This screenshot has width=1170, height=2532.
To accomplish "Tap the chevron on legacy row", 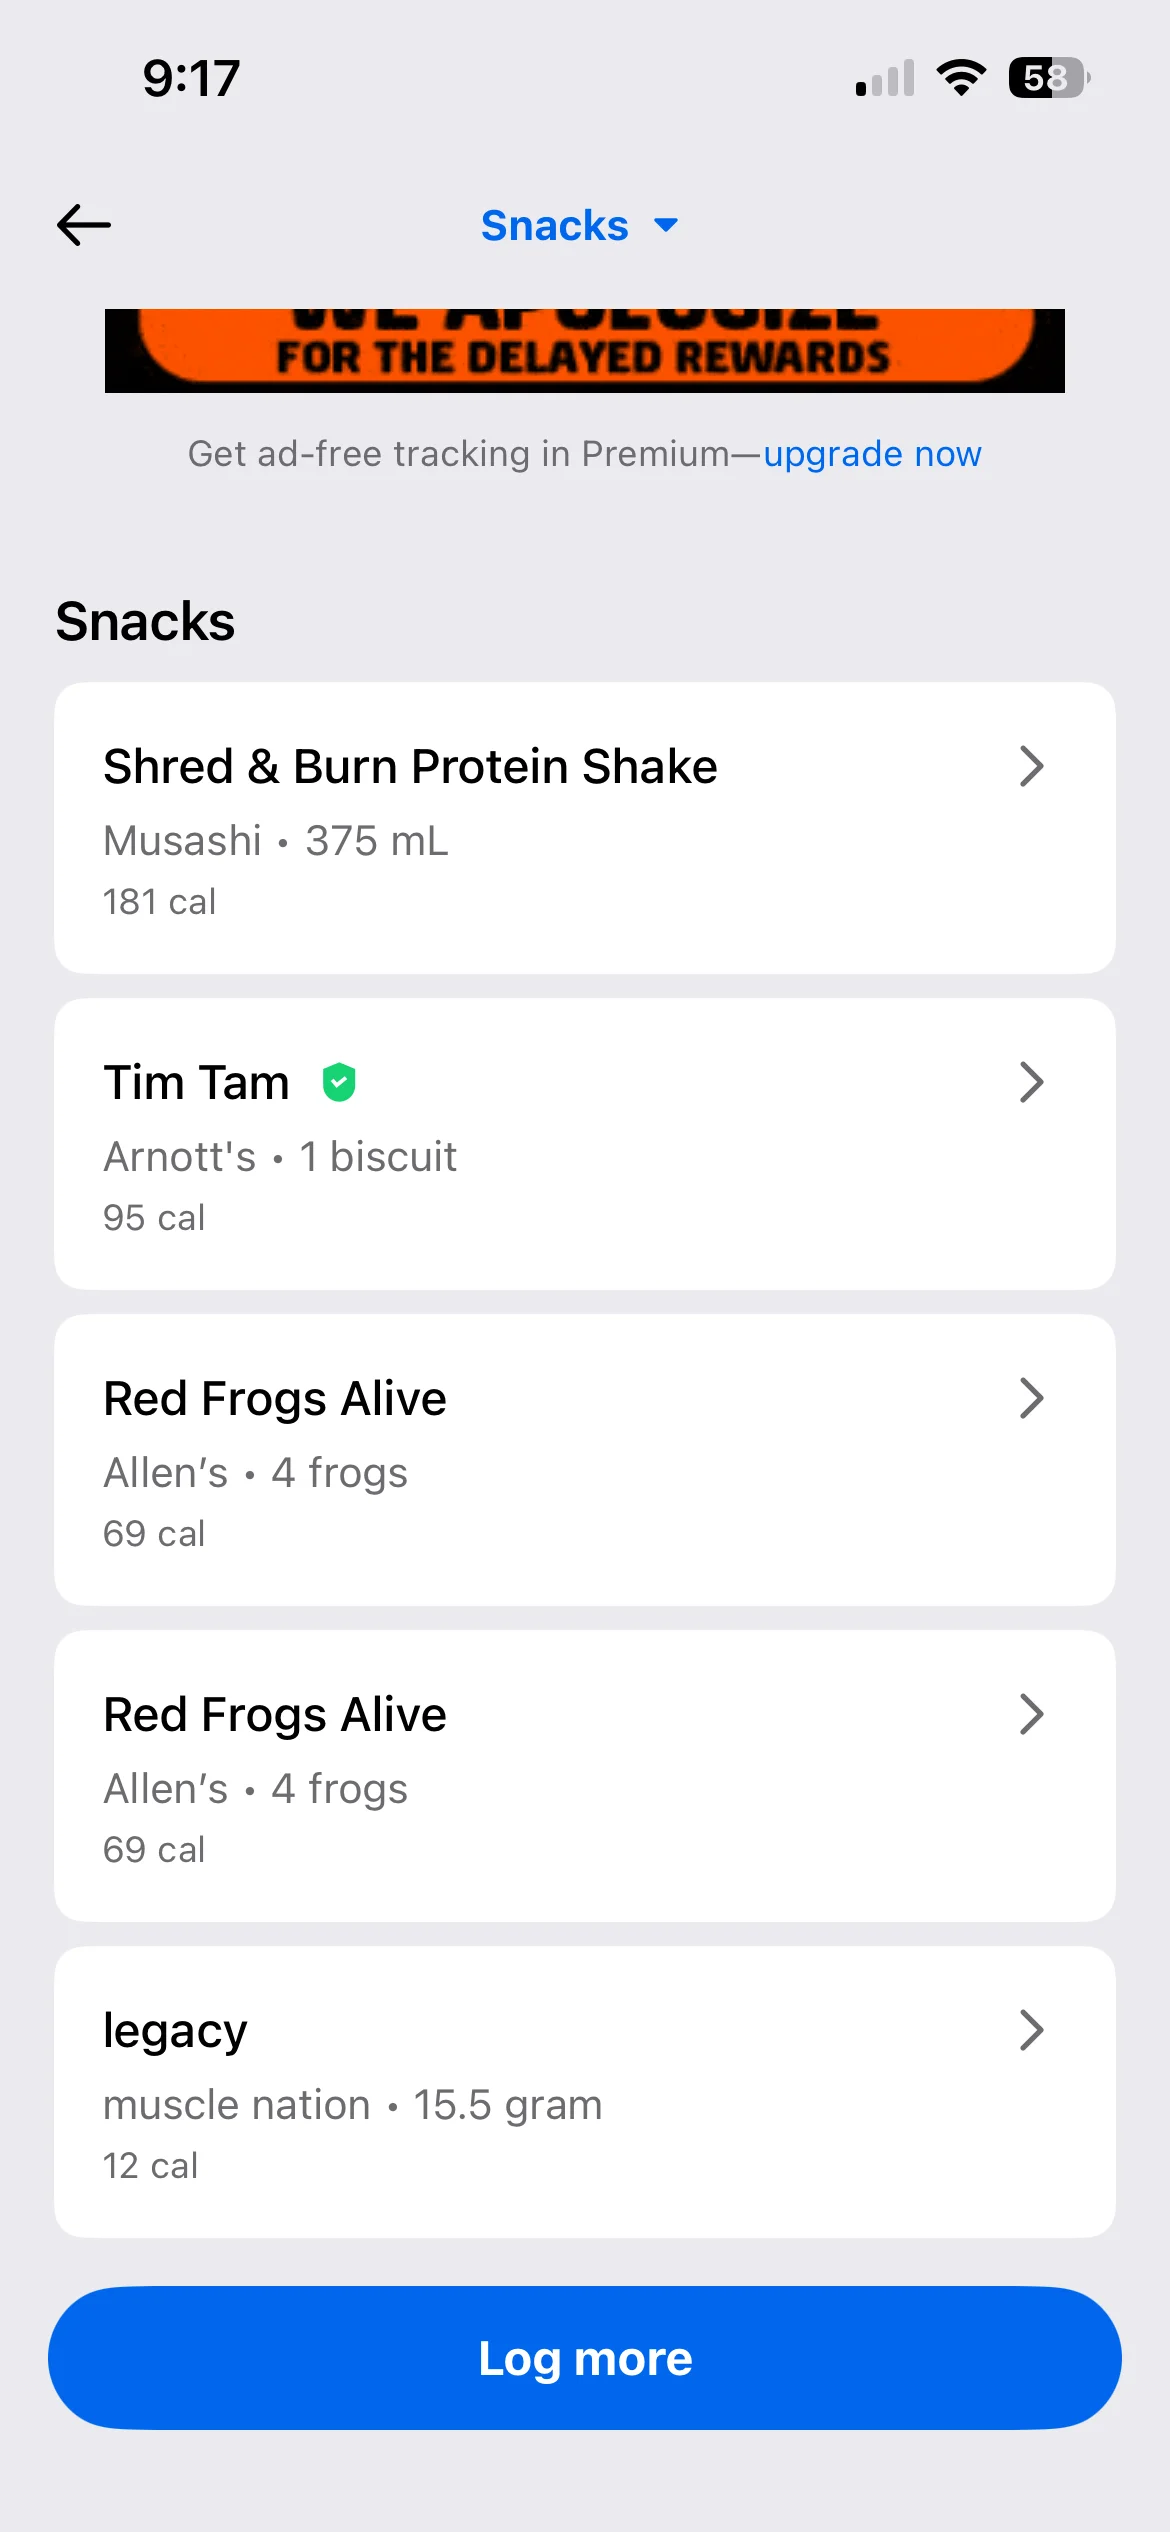I will point(1031,2030).
